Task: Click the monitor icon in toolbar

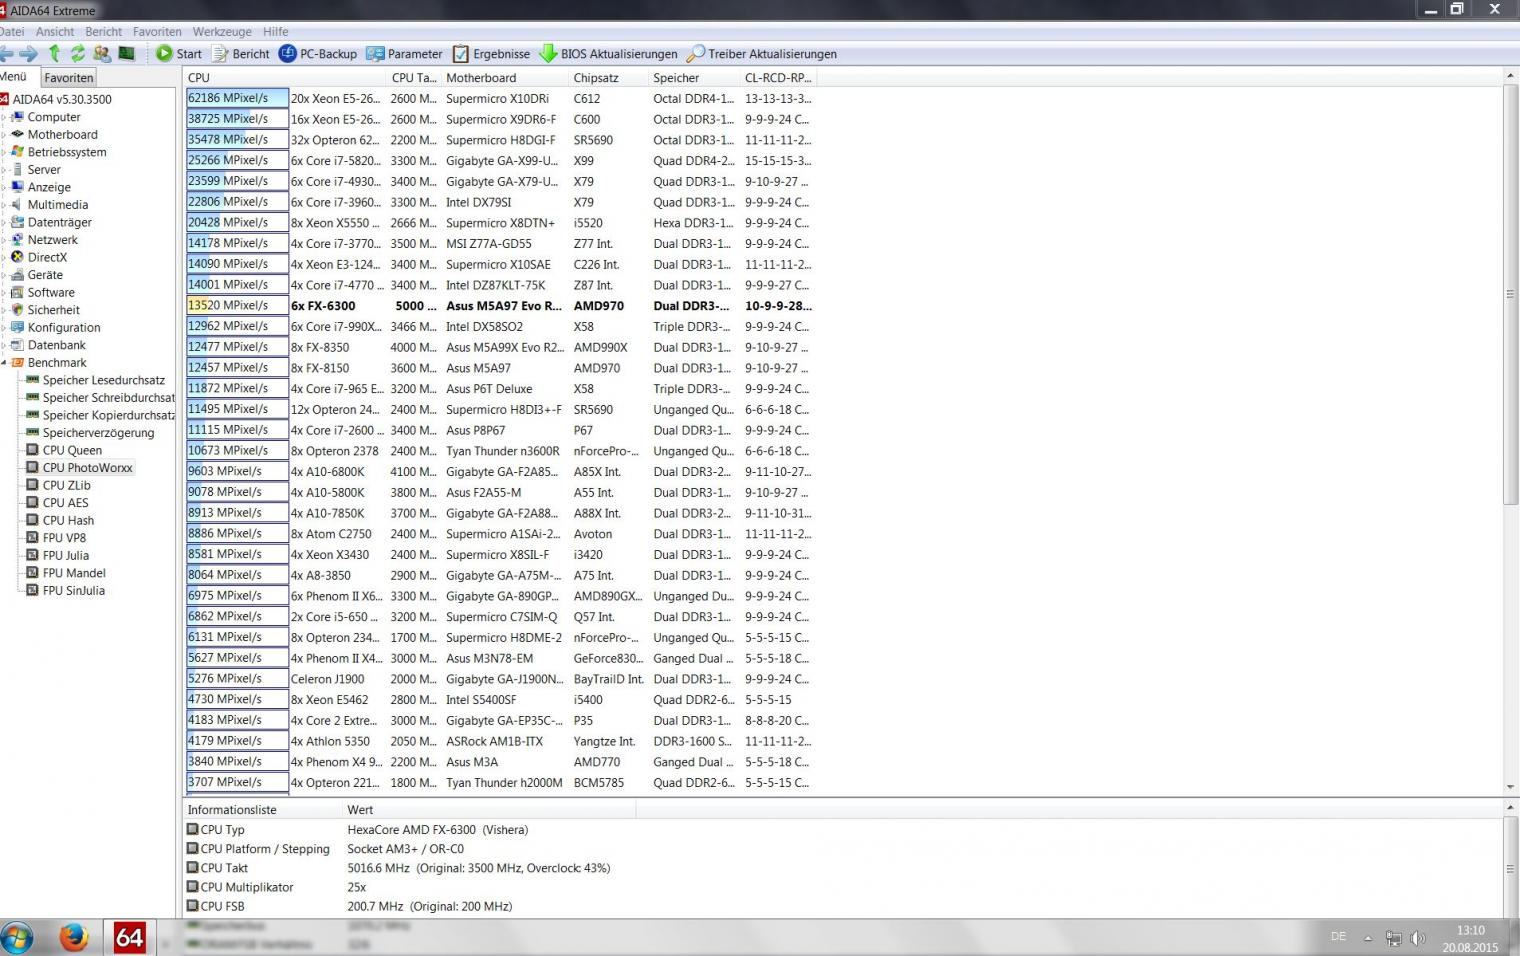Action: 127,54
